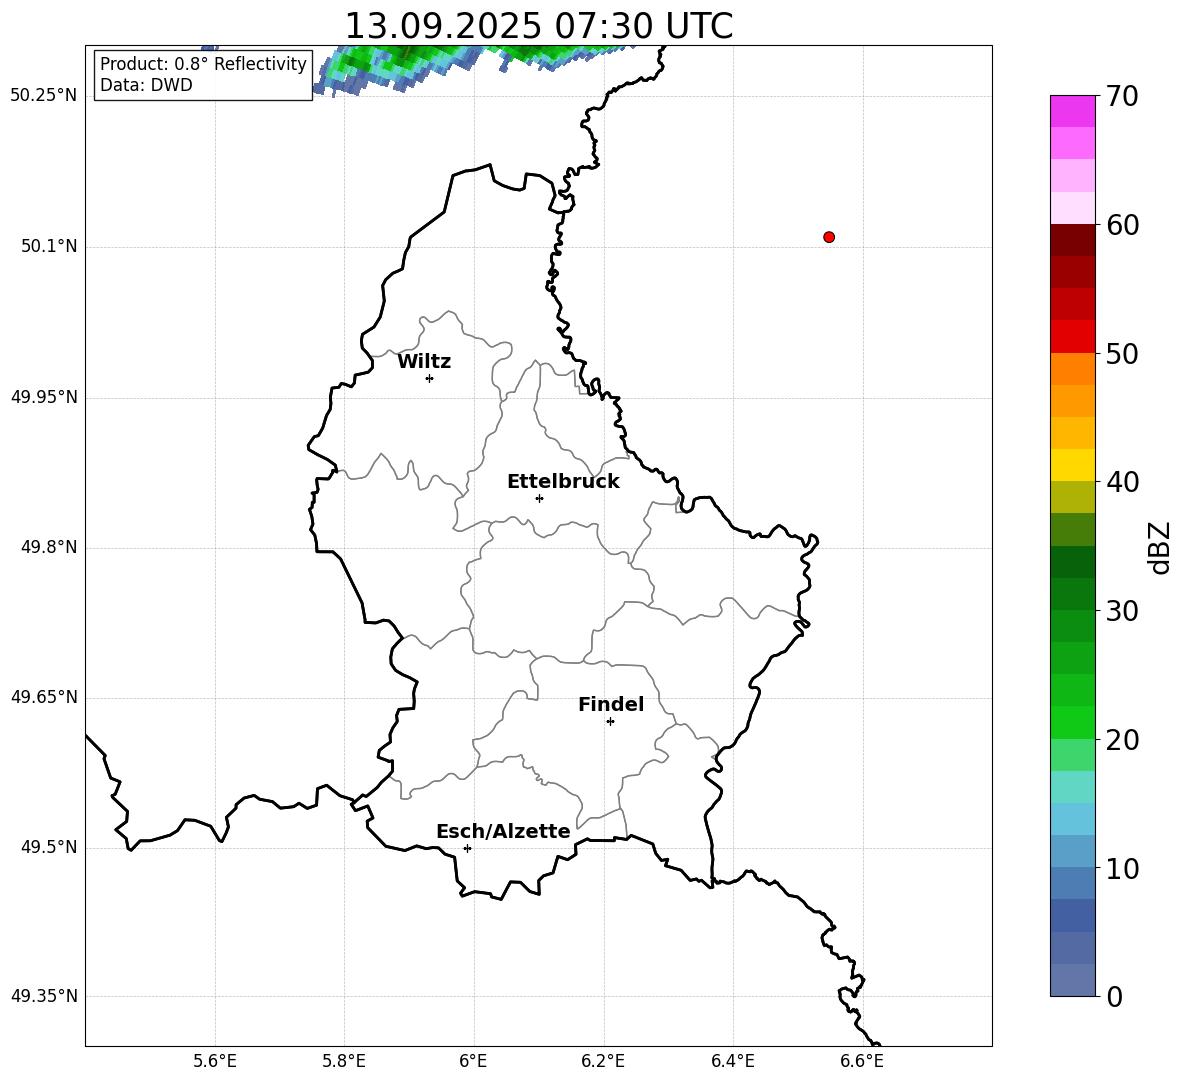Click the 0 tick label on colorbar
Screen dimensions: 1184x1081
click(1114, 996)
